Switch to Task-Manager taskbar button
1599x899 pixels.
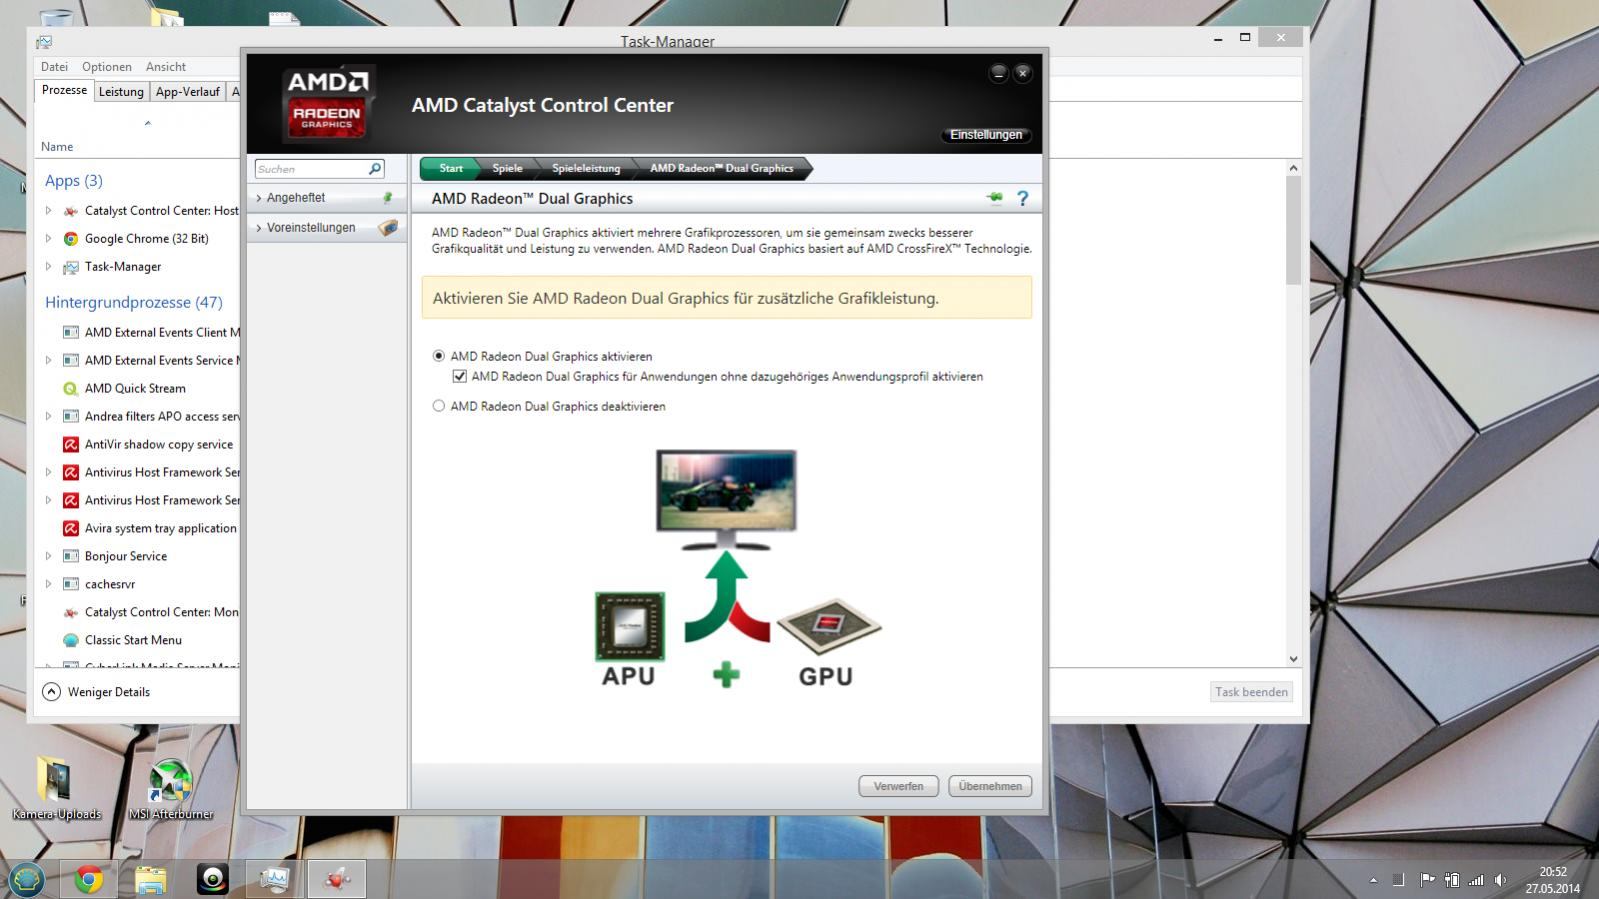pos(274,879)
